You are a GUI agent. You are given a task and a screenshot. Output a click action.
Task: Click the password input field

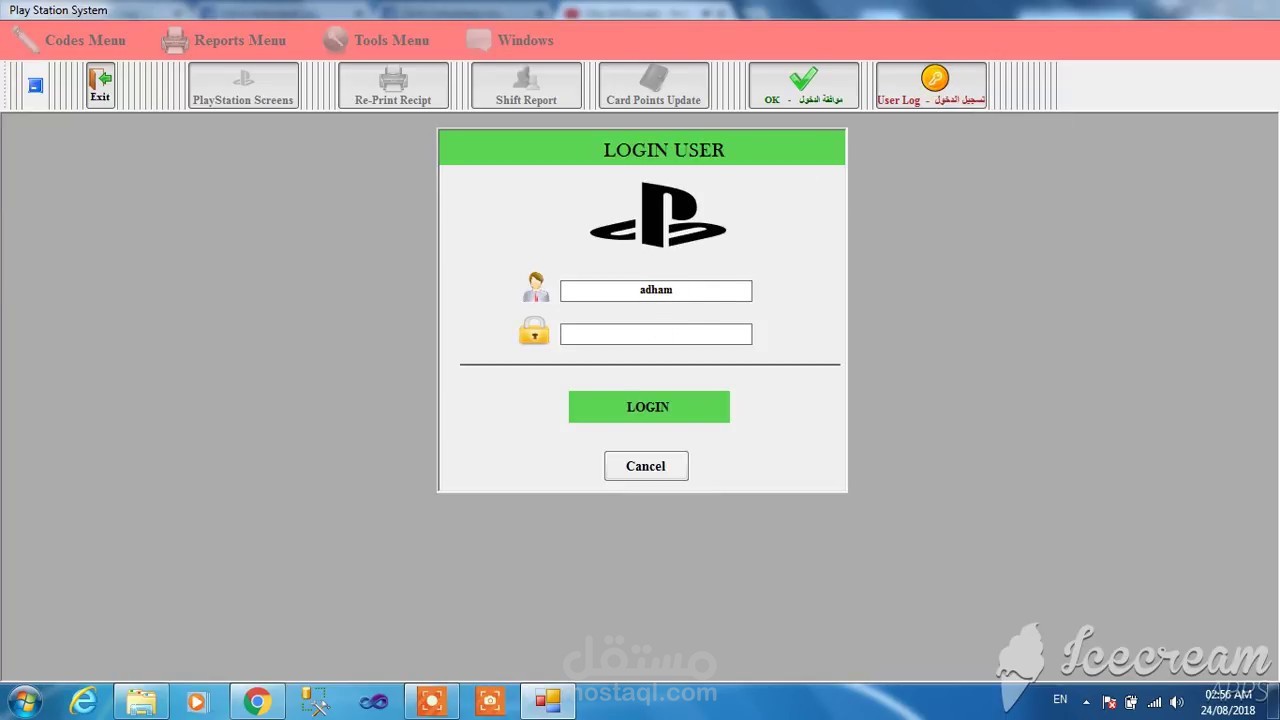click(x=656, y=333)
